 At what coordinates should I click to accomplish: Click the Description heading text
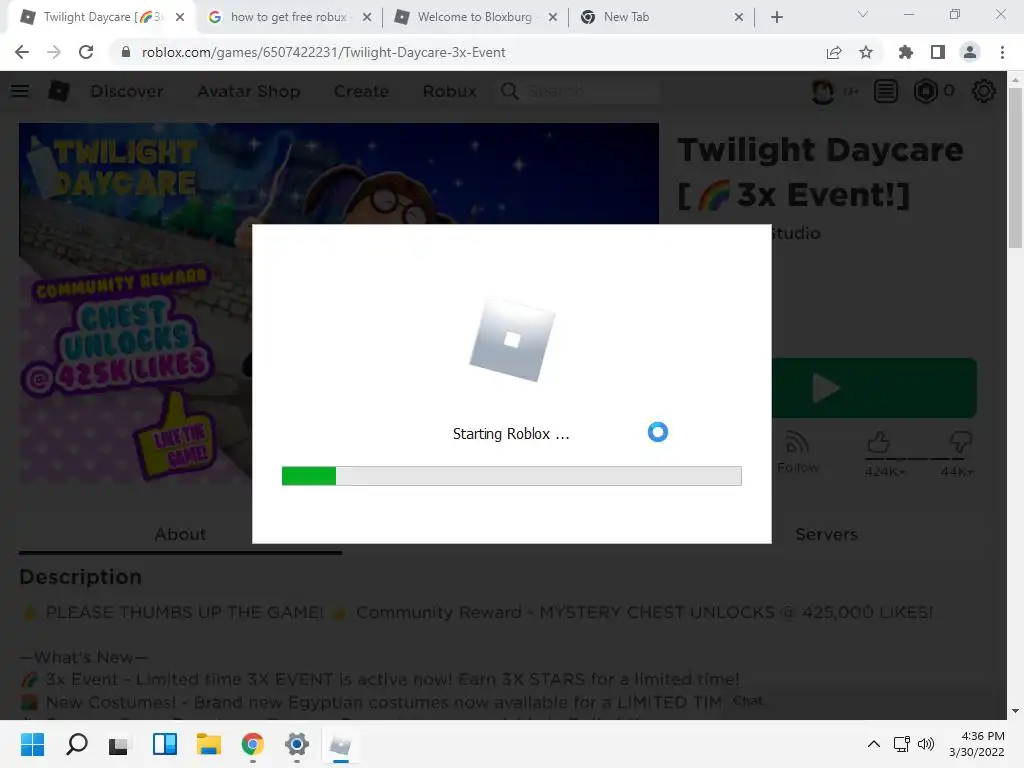pos(80,577)
